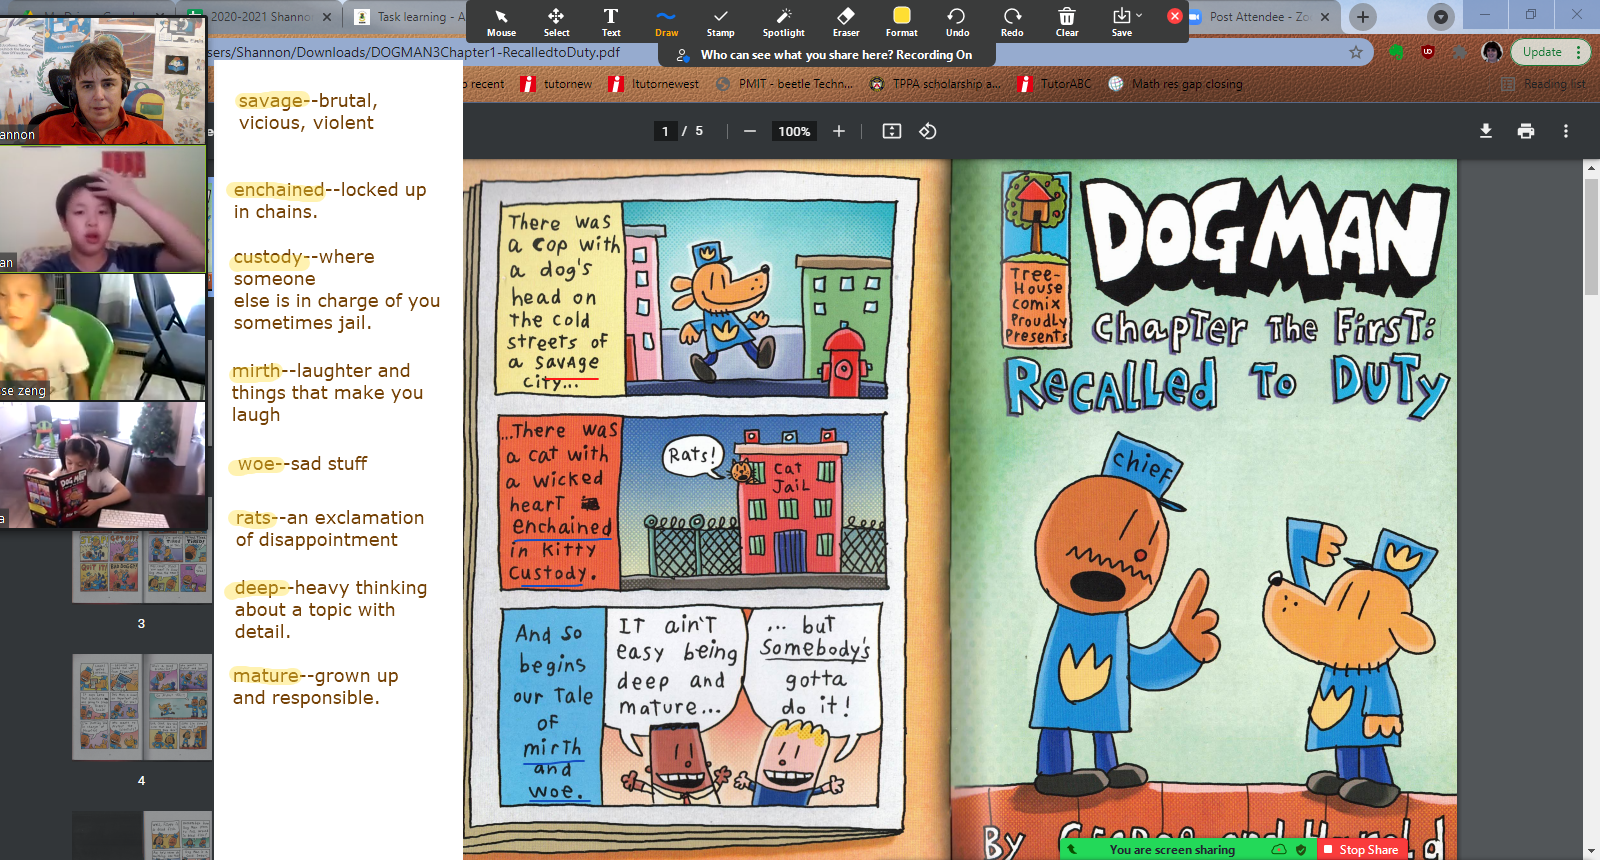Open PDF viewer more actions menu

[1566, 131]
